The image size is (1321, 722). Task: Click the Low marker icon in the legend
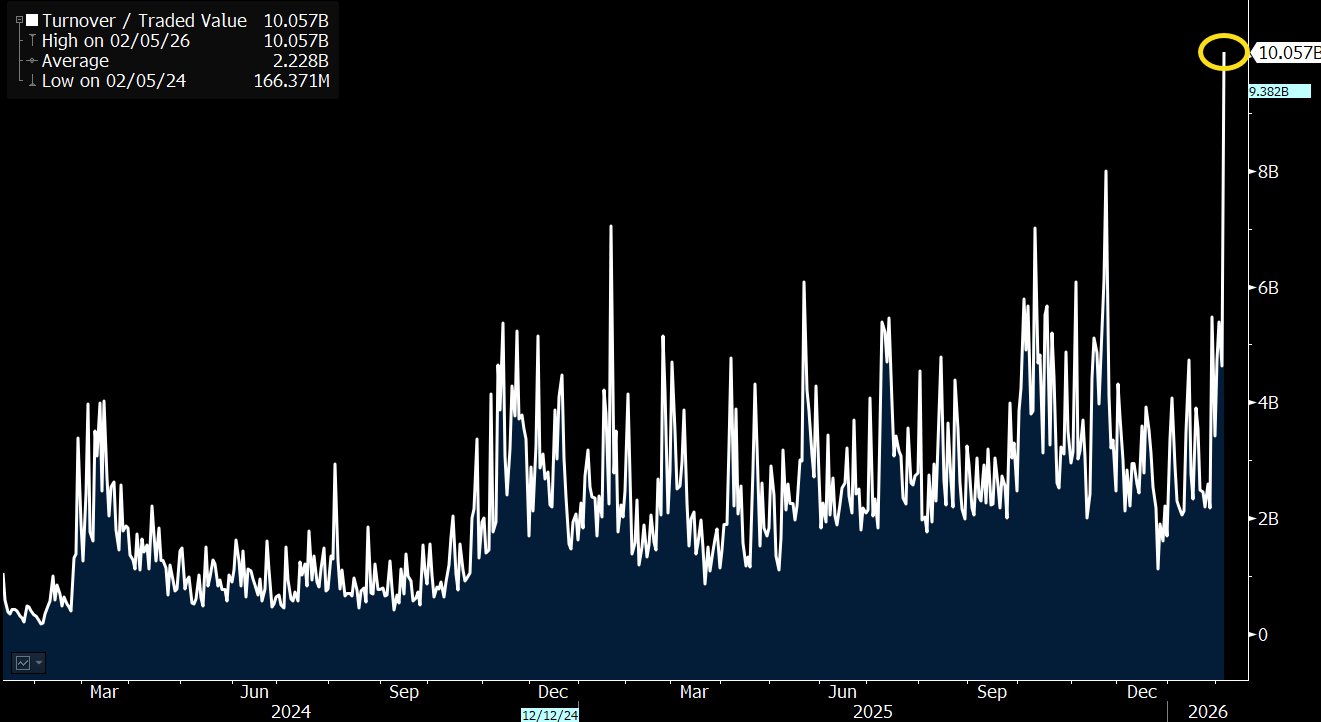tap(31, 81)
